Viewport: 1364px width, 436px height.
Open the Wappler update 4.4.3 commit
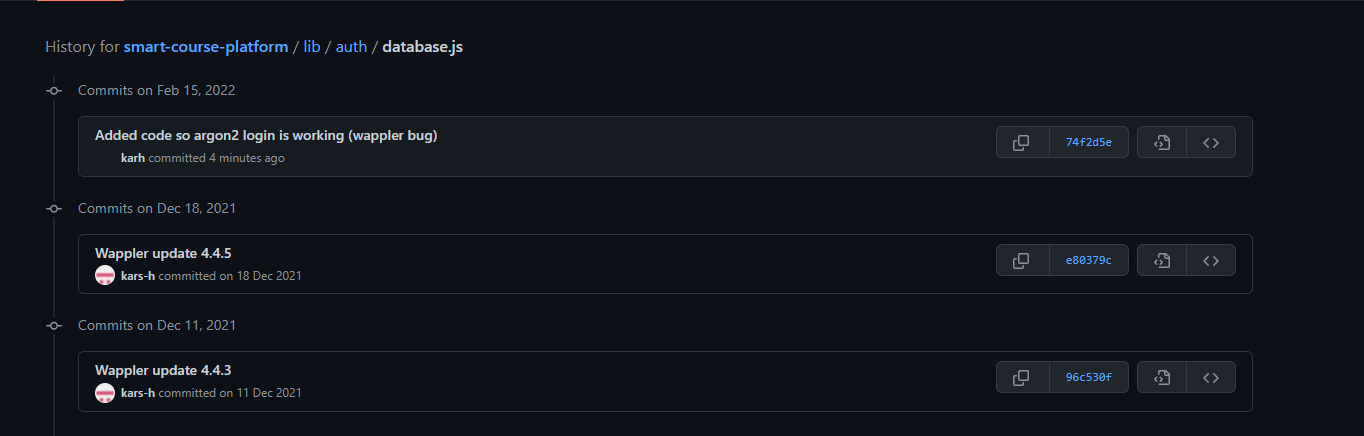point(162,370)
